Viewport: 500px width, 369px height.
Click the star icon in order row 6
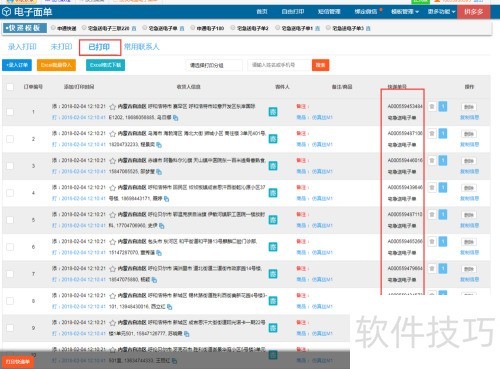tap(113, 242)
